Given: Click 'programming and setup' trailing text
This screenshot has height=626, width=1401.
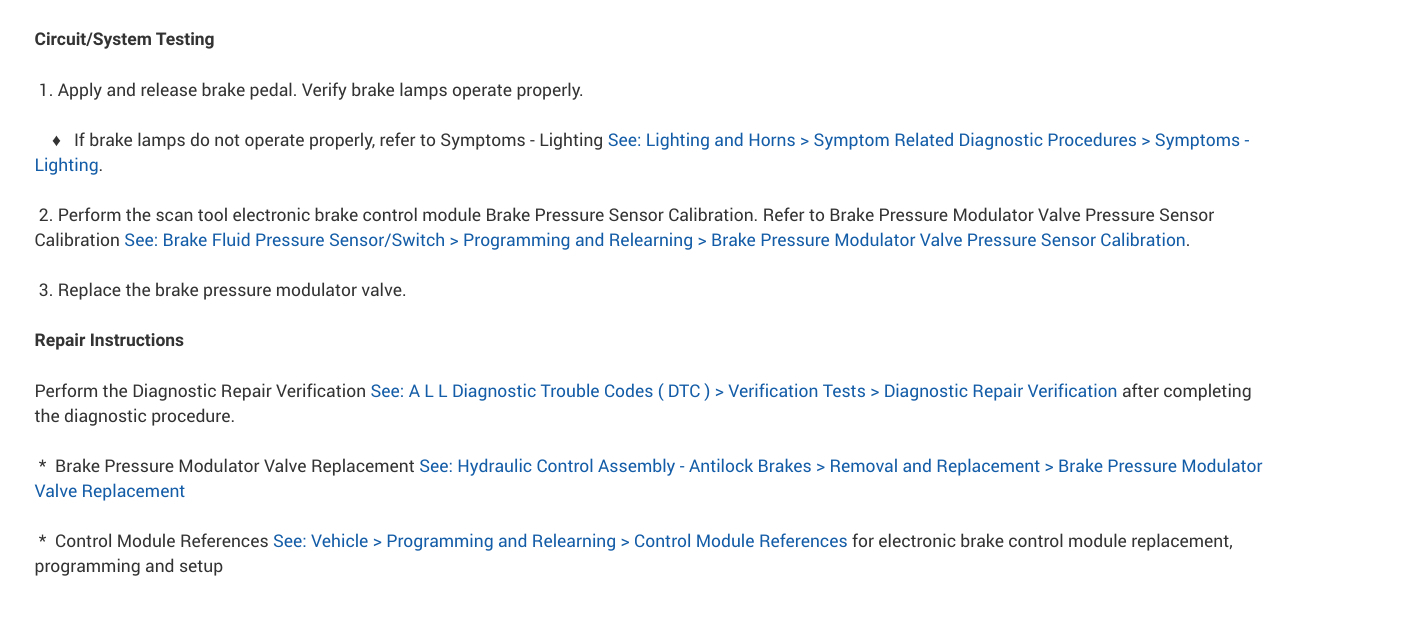Looking at the screenshot, I should click(128, 566).
